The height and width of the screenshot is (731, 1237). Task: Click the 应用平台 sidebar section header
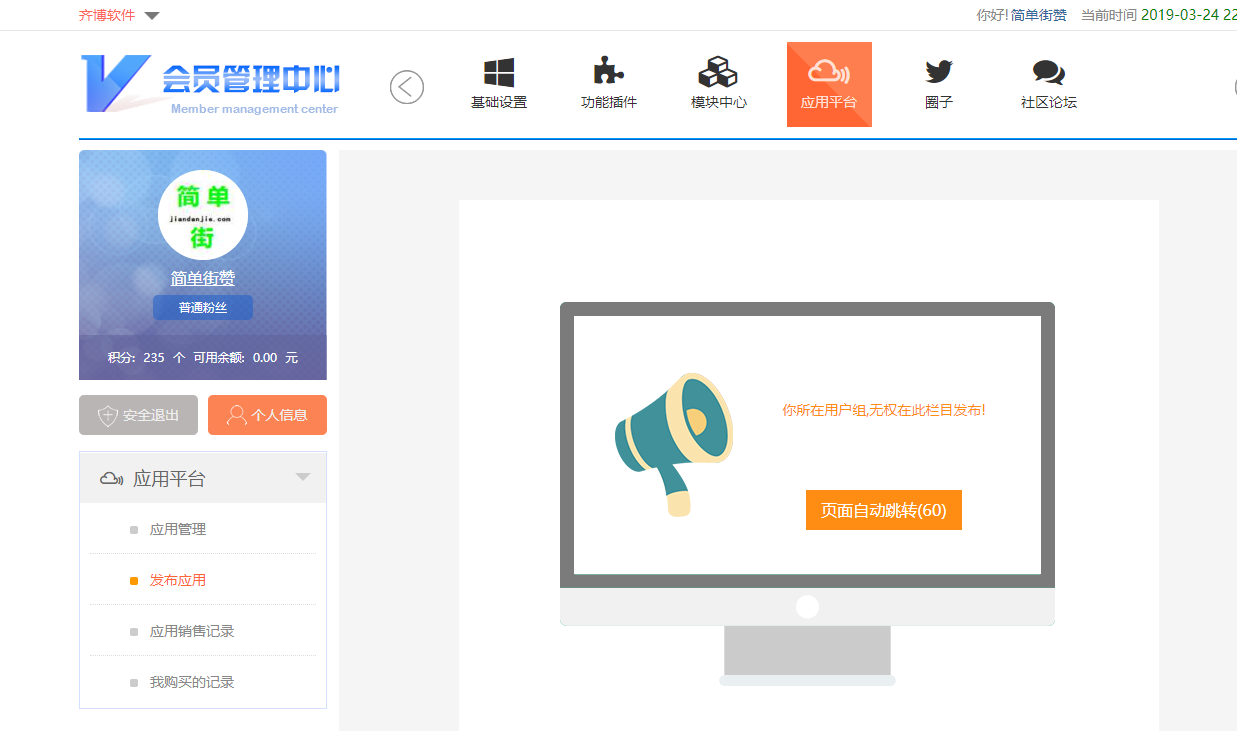point(169,479)
